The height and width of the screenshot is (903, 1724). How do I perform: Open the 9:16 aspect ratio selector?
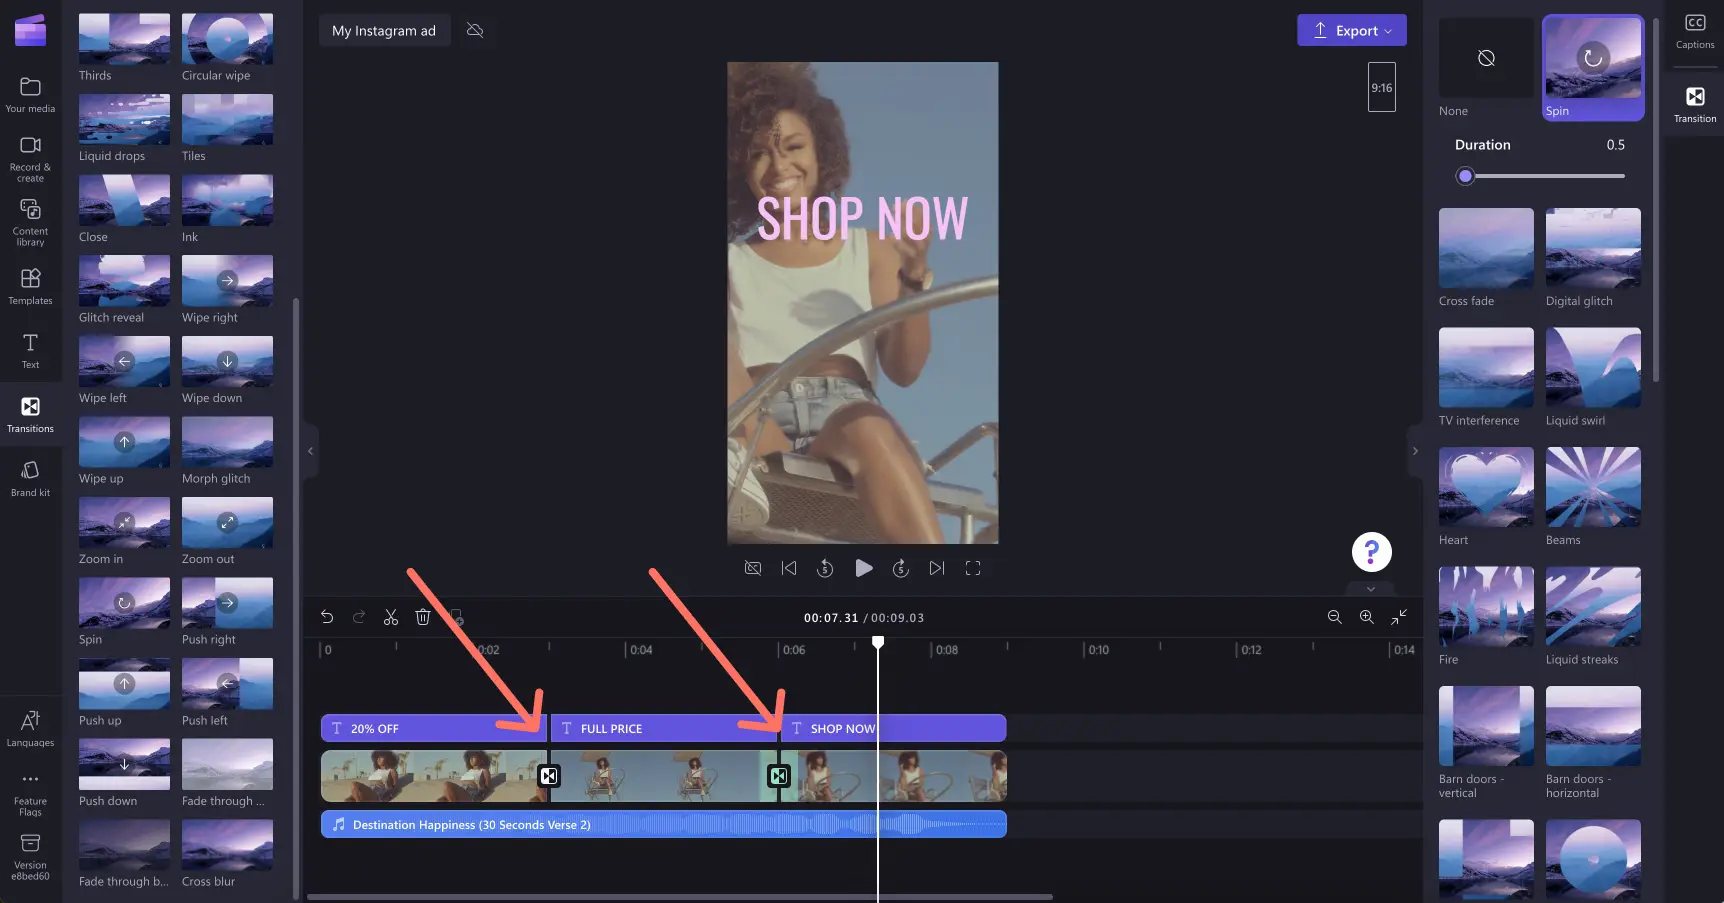1381,87
